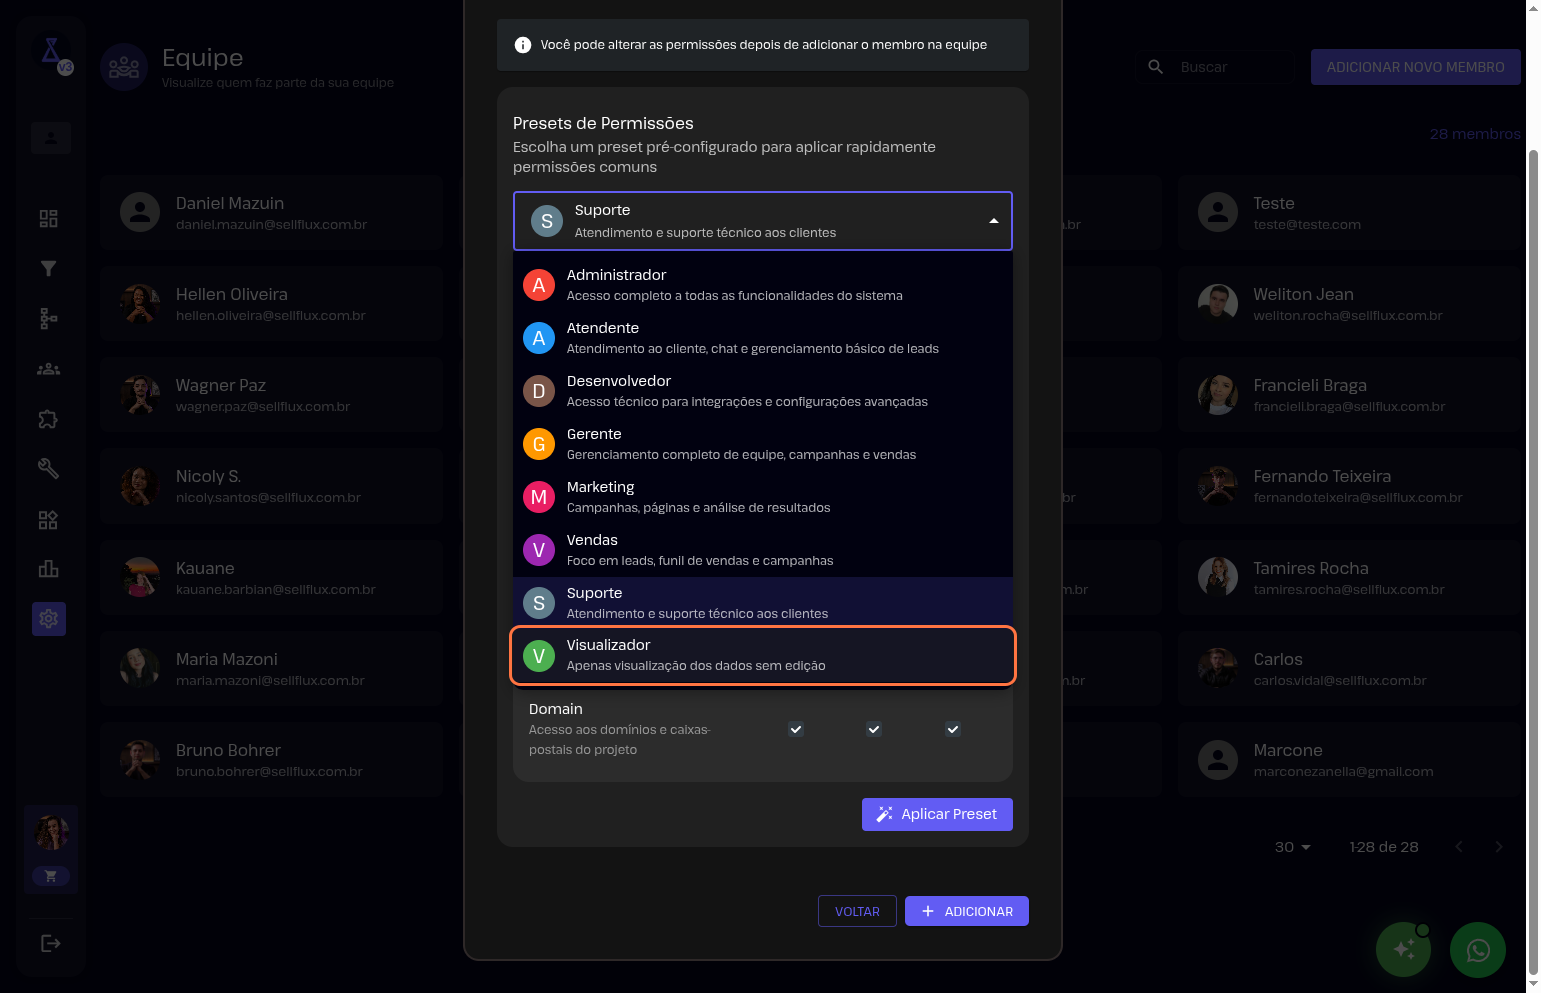Image resolution: width=1541 pixels, height=993 pixels.
Task: Select the Visualizador preset option
Action: coord(762,655)
